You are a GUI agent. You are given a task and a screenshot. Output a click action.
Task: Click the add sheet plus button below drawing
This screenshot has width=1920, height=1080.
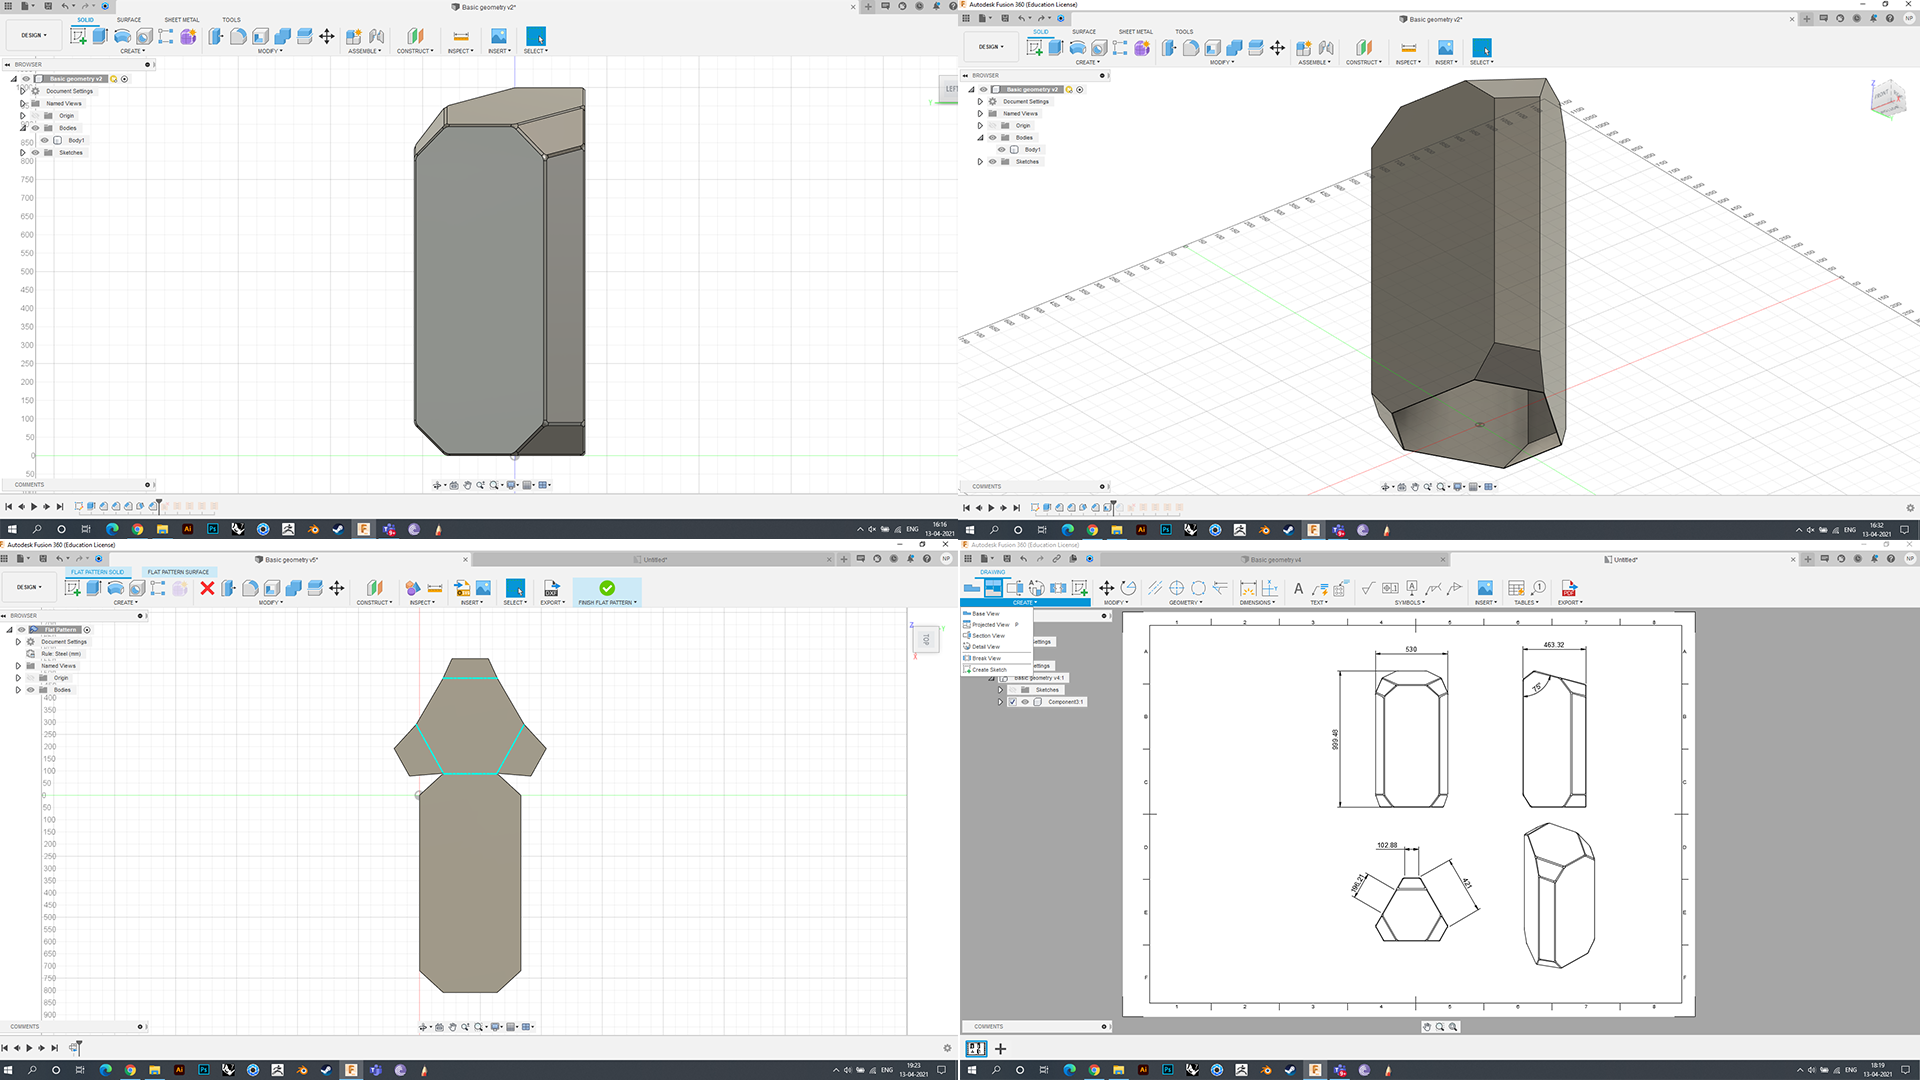(x=1000, y=1049)
